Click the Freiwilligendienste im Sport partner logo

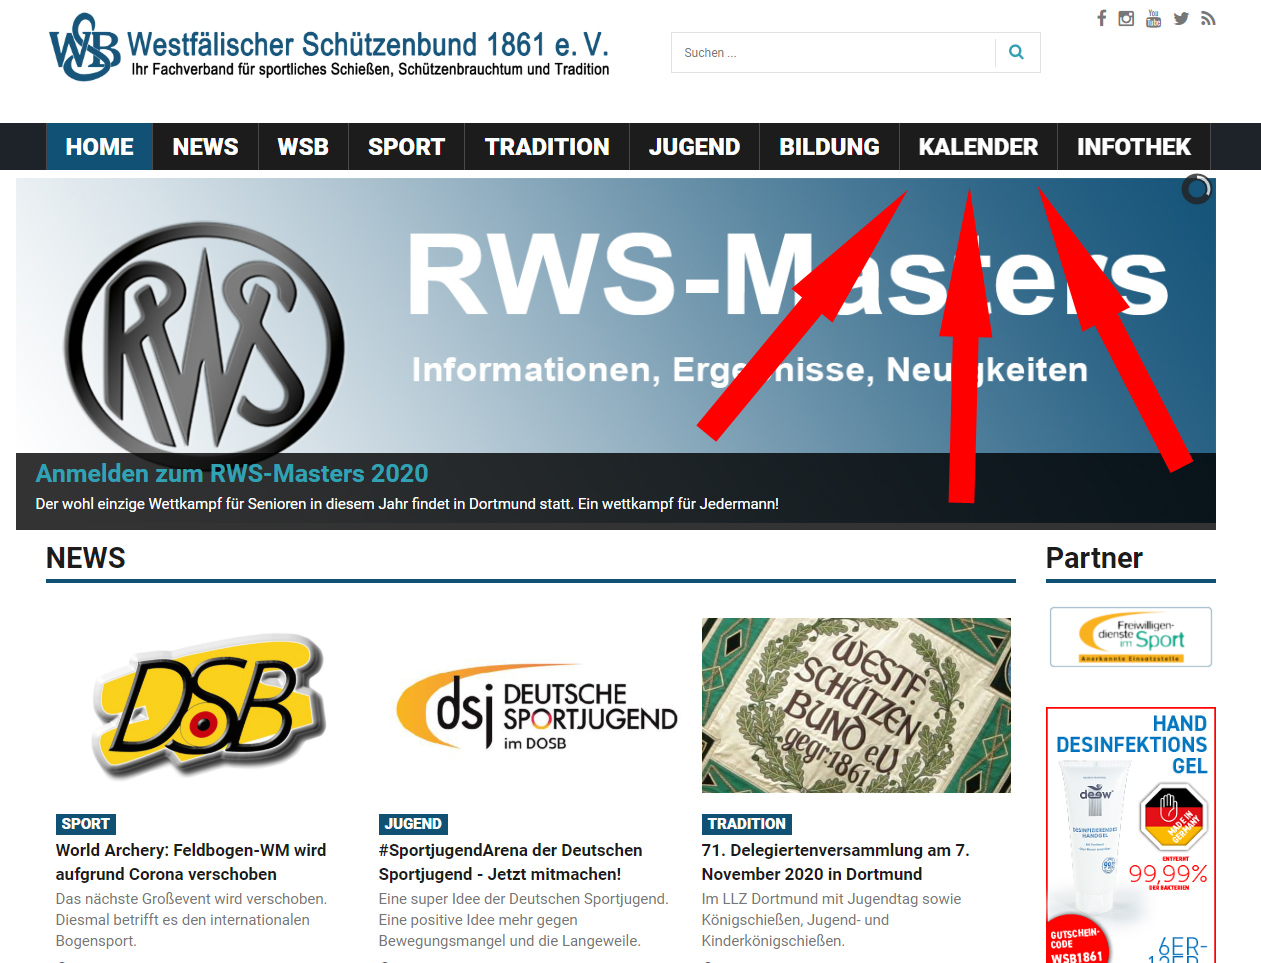coord(1131,637)
